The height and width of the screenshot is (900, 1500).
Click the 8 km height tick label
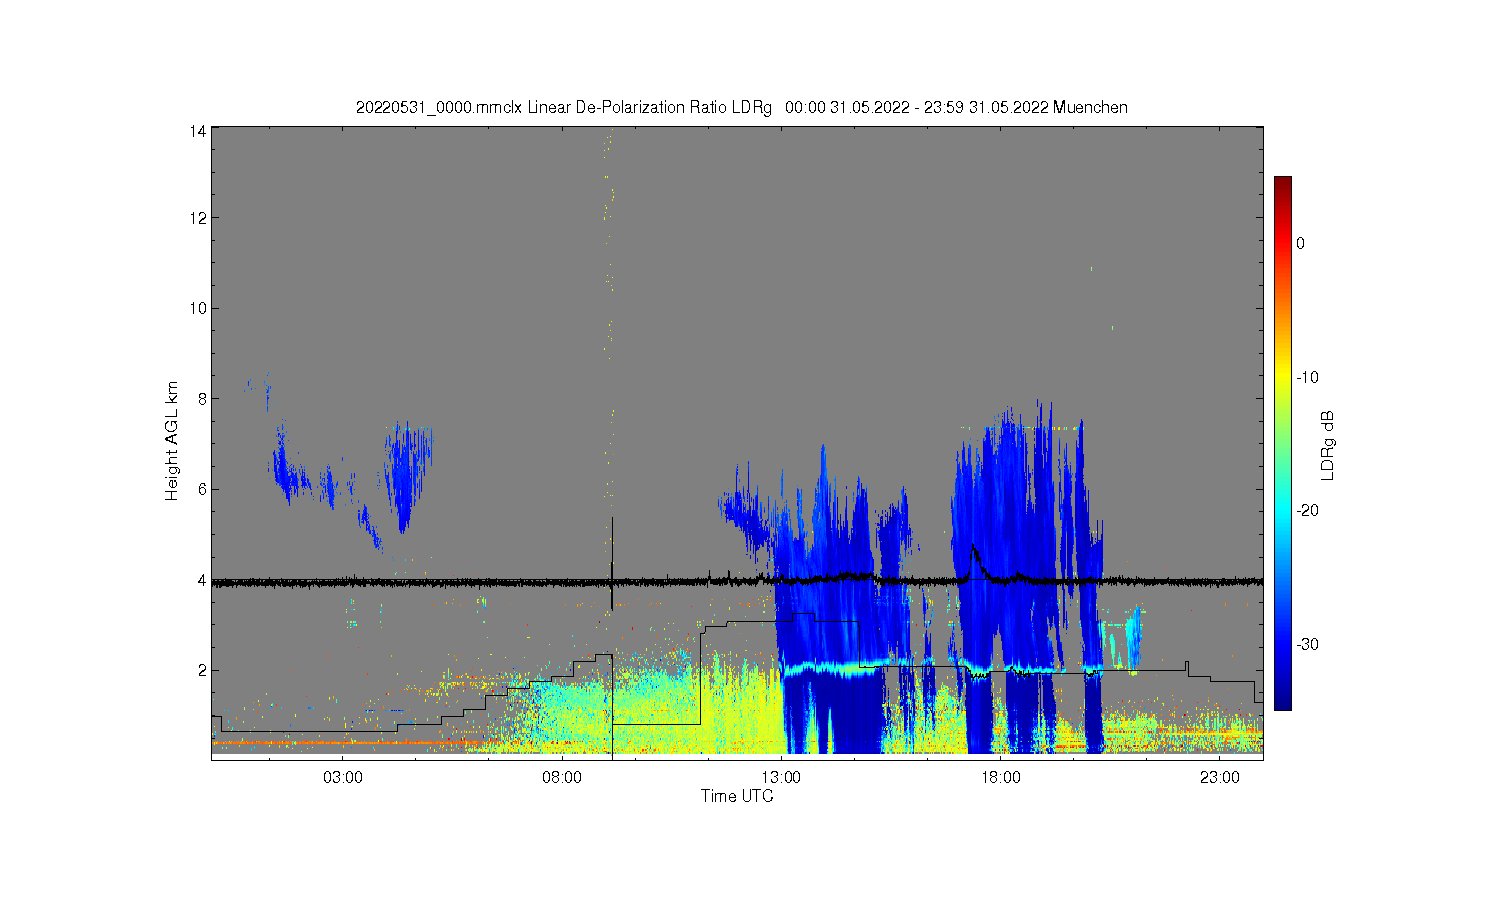click(x=202, y=399)
